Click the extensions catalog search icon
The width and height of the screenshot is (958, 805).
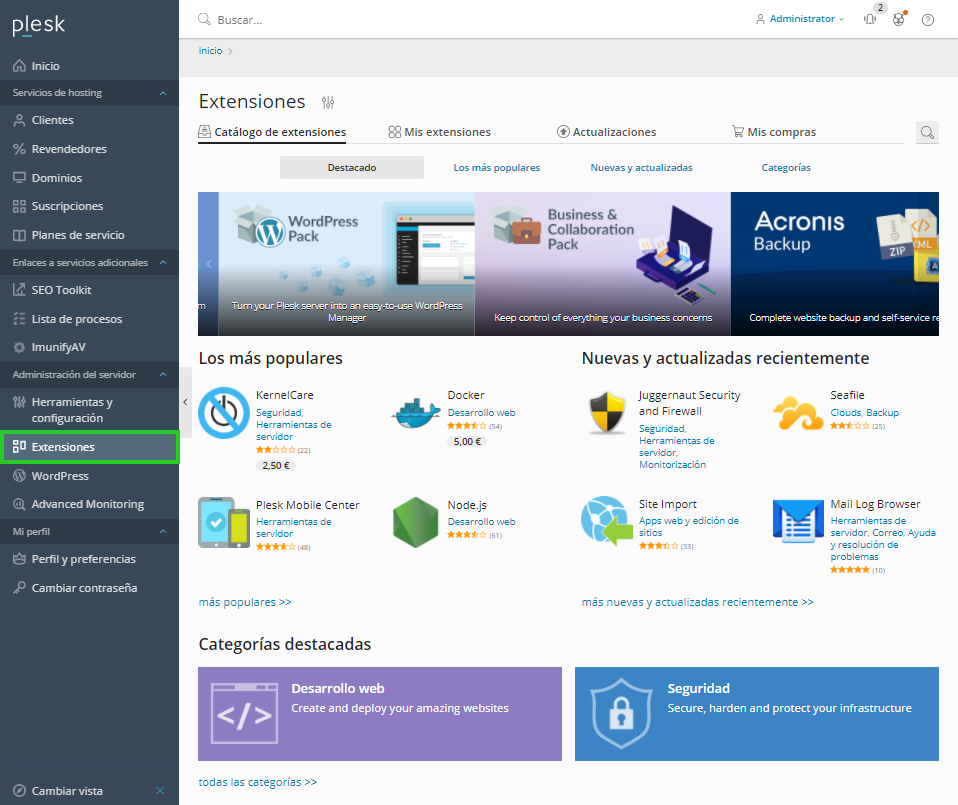coord(927,133)
